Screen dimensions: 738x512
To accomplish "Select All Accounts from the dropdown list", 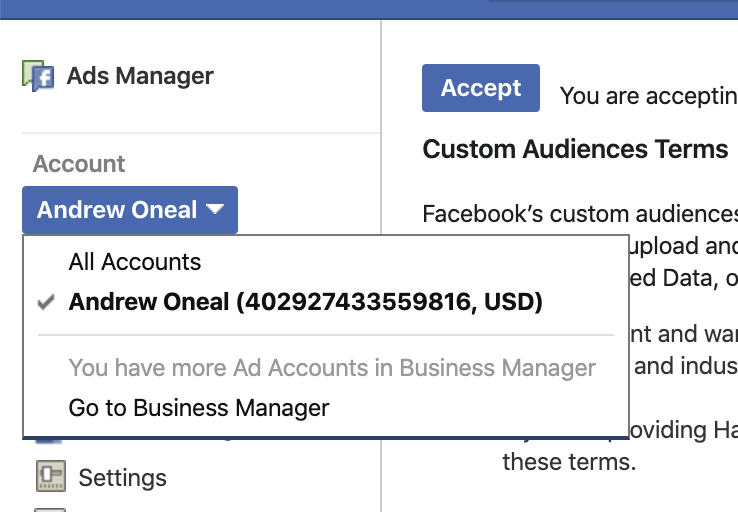I will (135, 262).
